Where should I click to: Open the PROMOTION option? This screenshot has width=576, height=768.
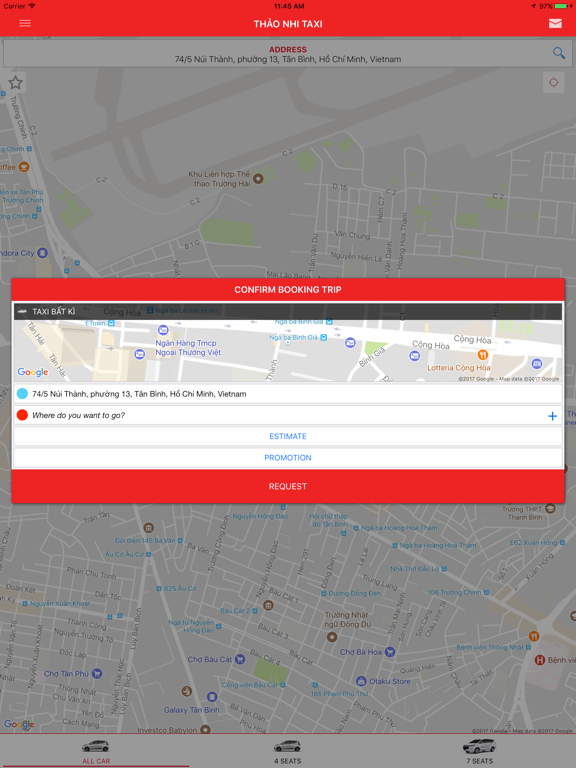click(x=288, y=457)
